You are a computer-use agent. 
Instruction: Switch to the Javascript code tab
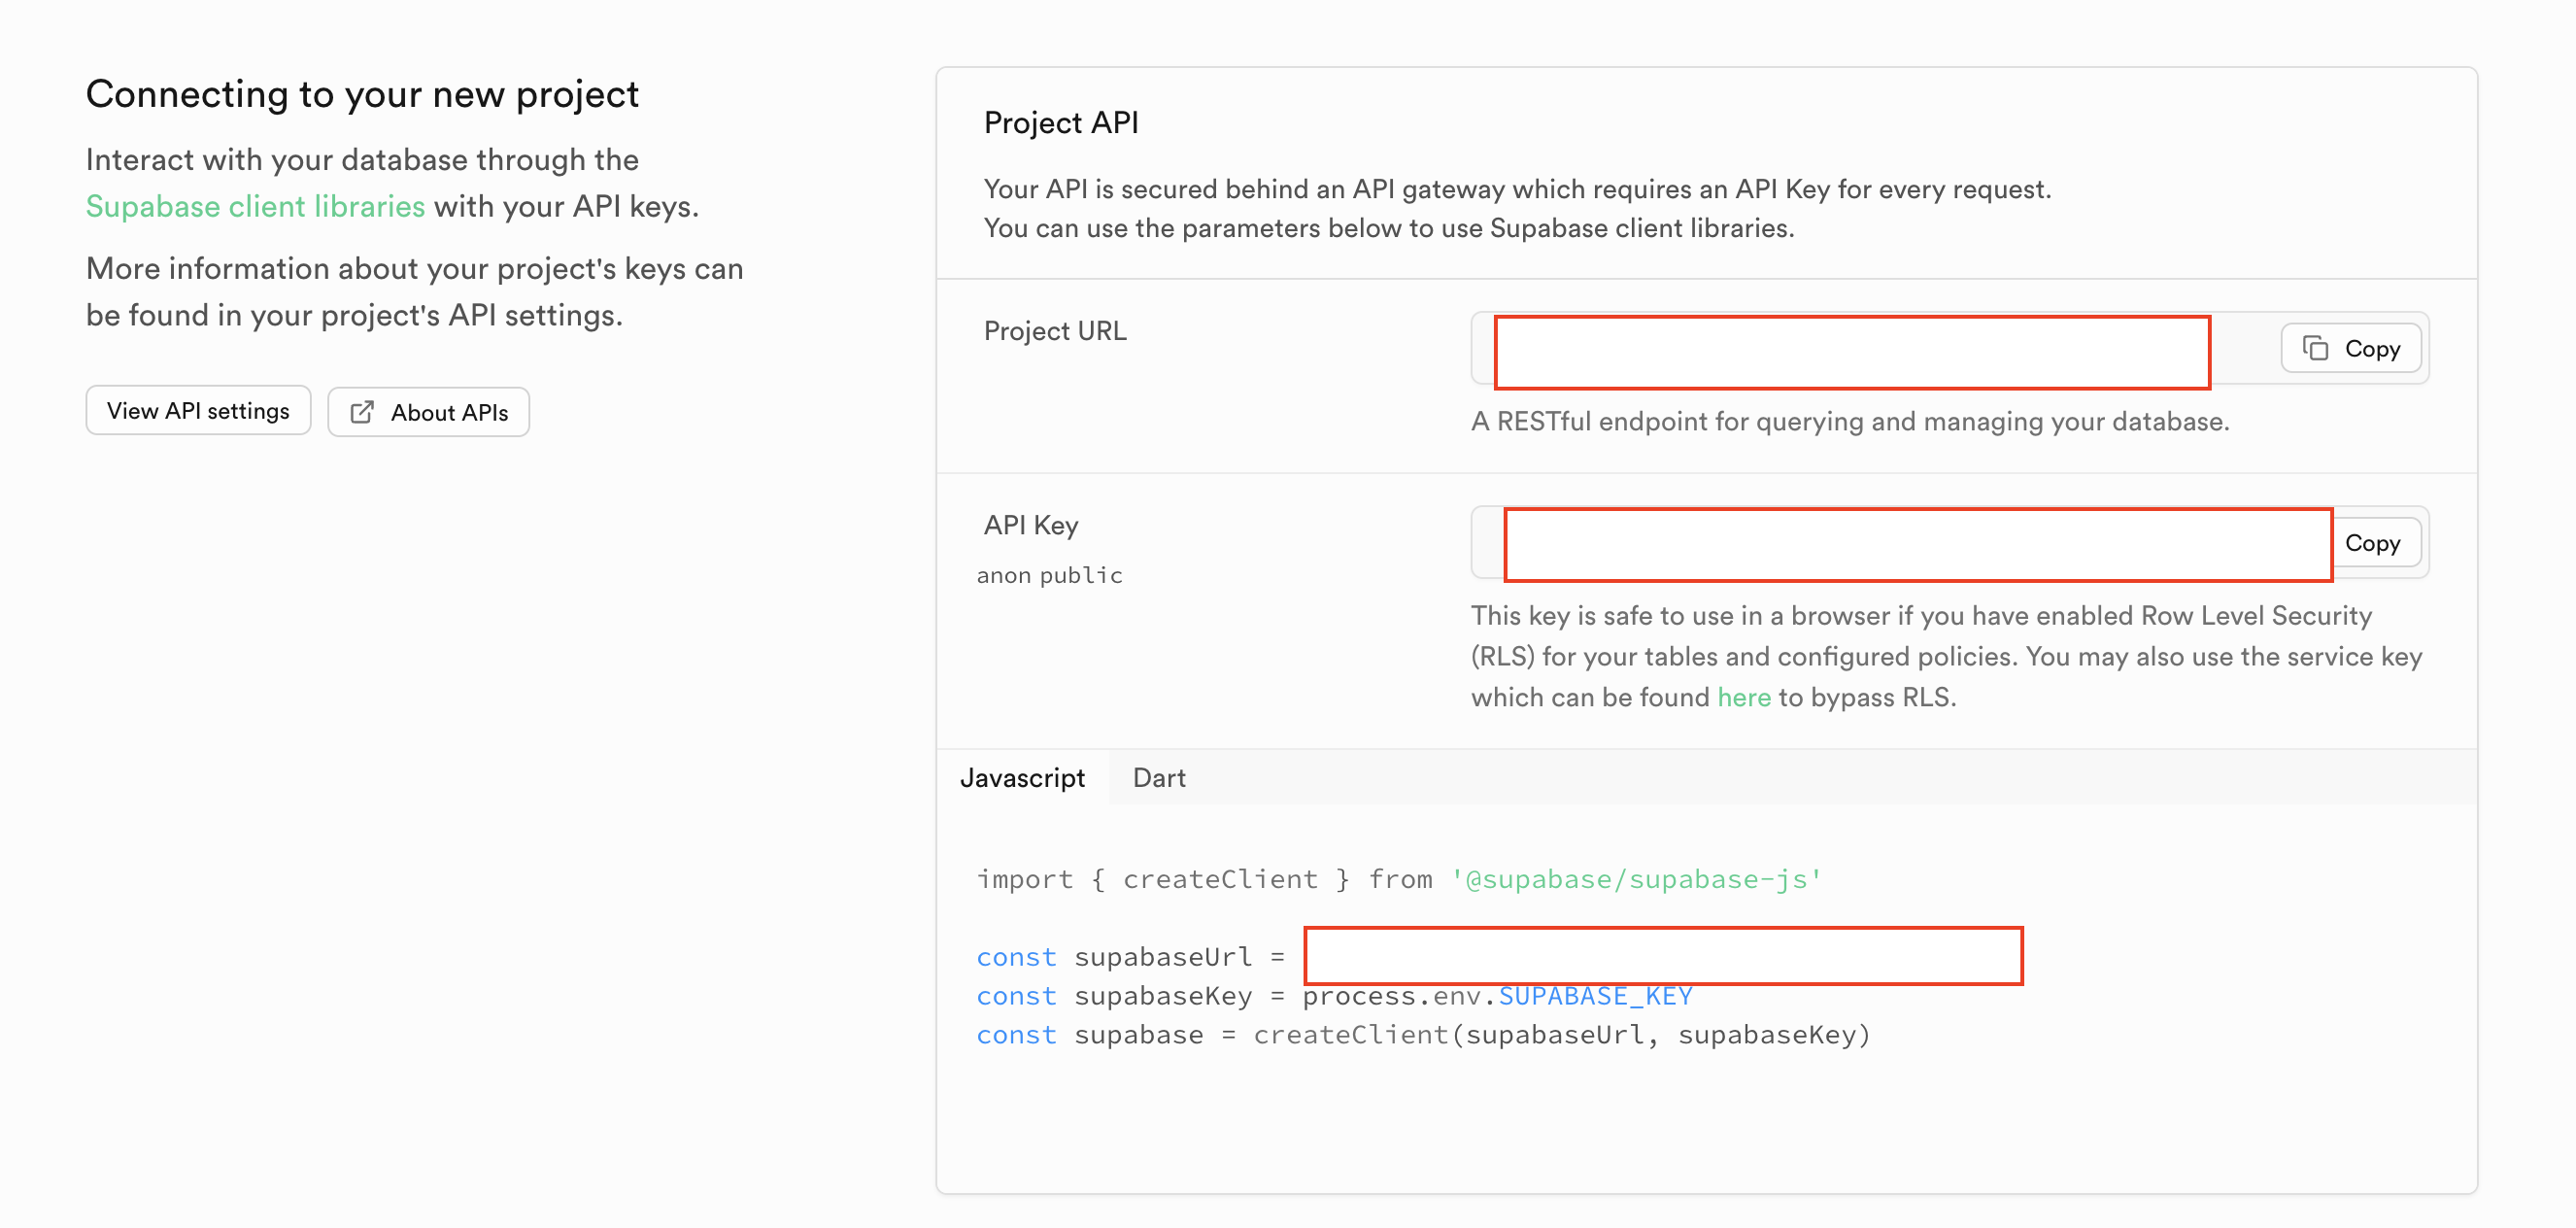[x=1022, y=777]
